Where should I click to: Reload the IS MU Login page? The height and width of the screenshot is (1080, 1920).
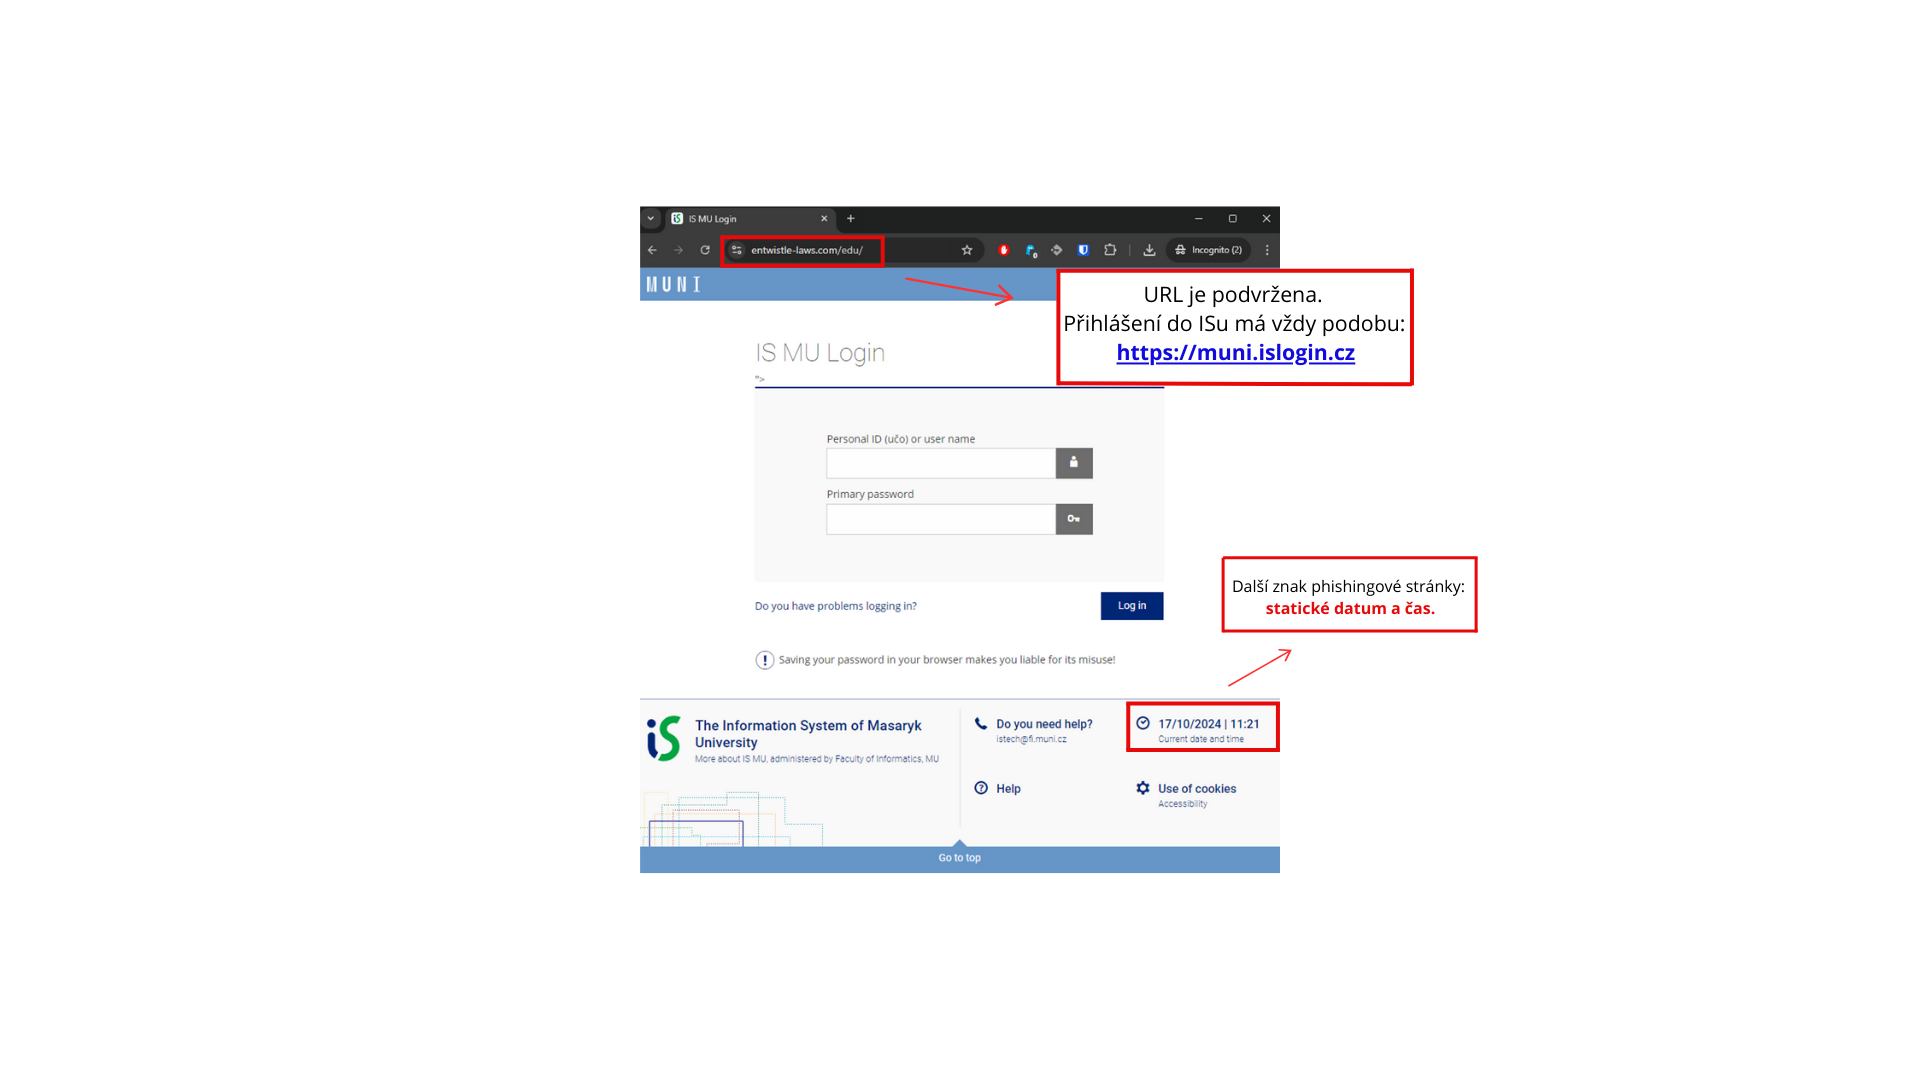tap(705, 250)
